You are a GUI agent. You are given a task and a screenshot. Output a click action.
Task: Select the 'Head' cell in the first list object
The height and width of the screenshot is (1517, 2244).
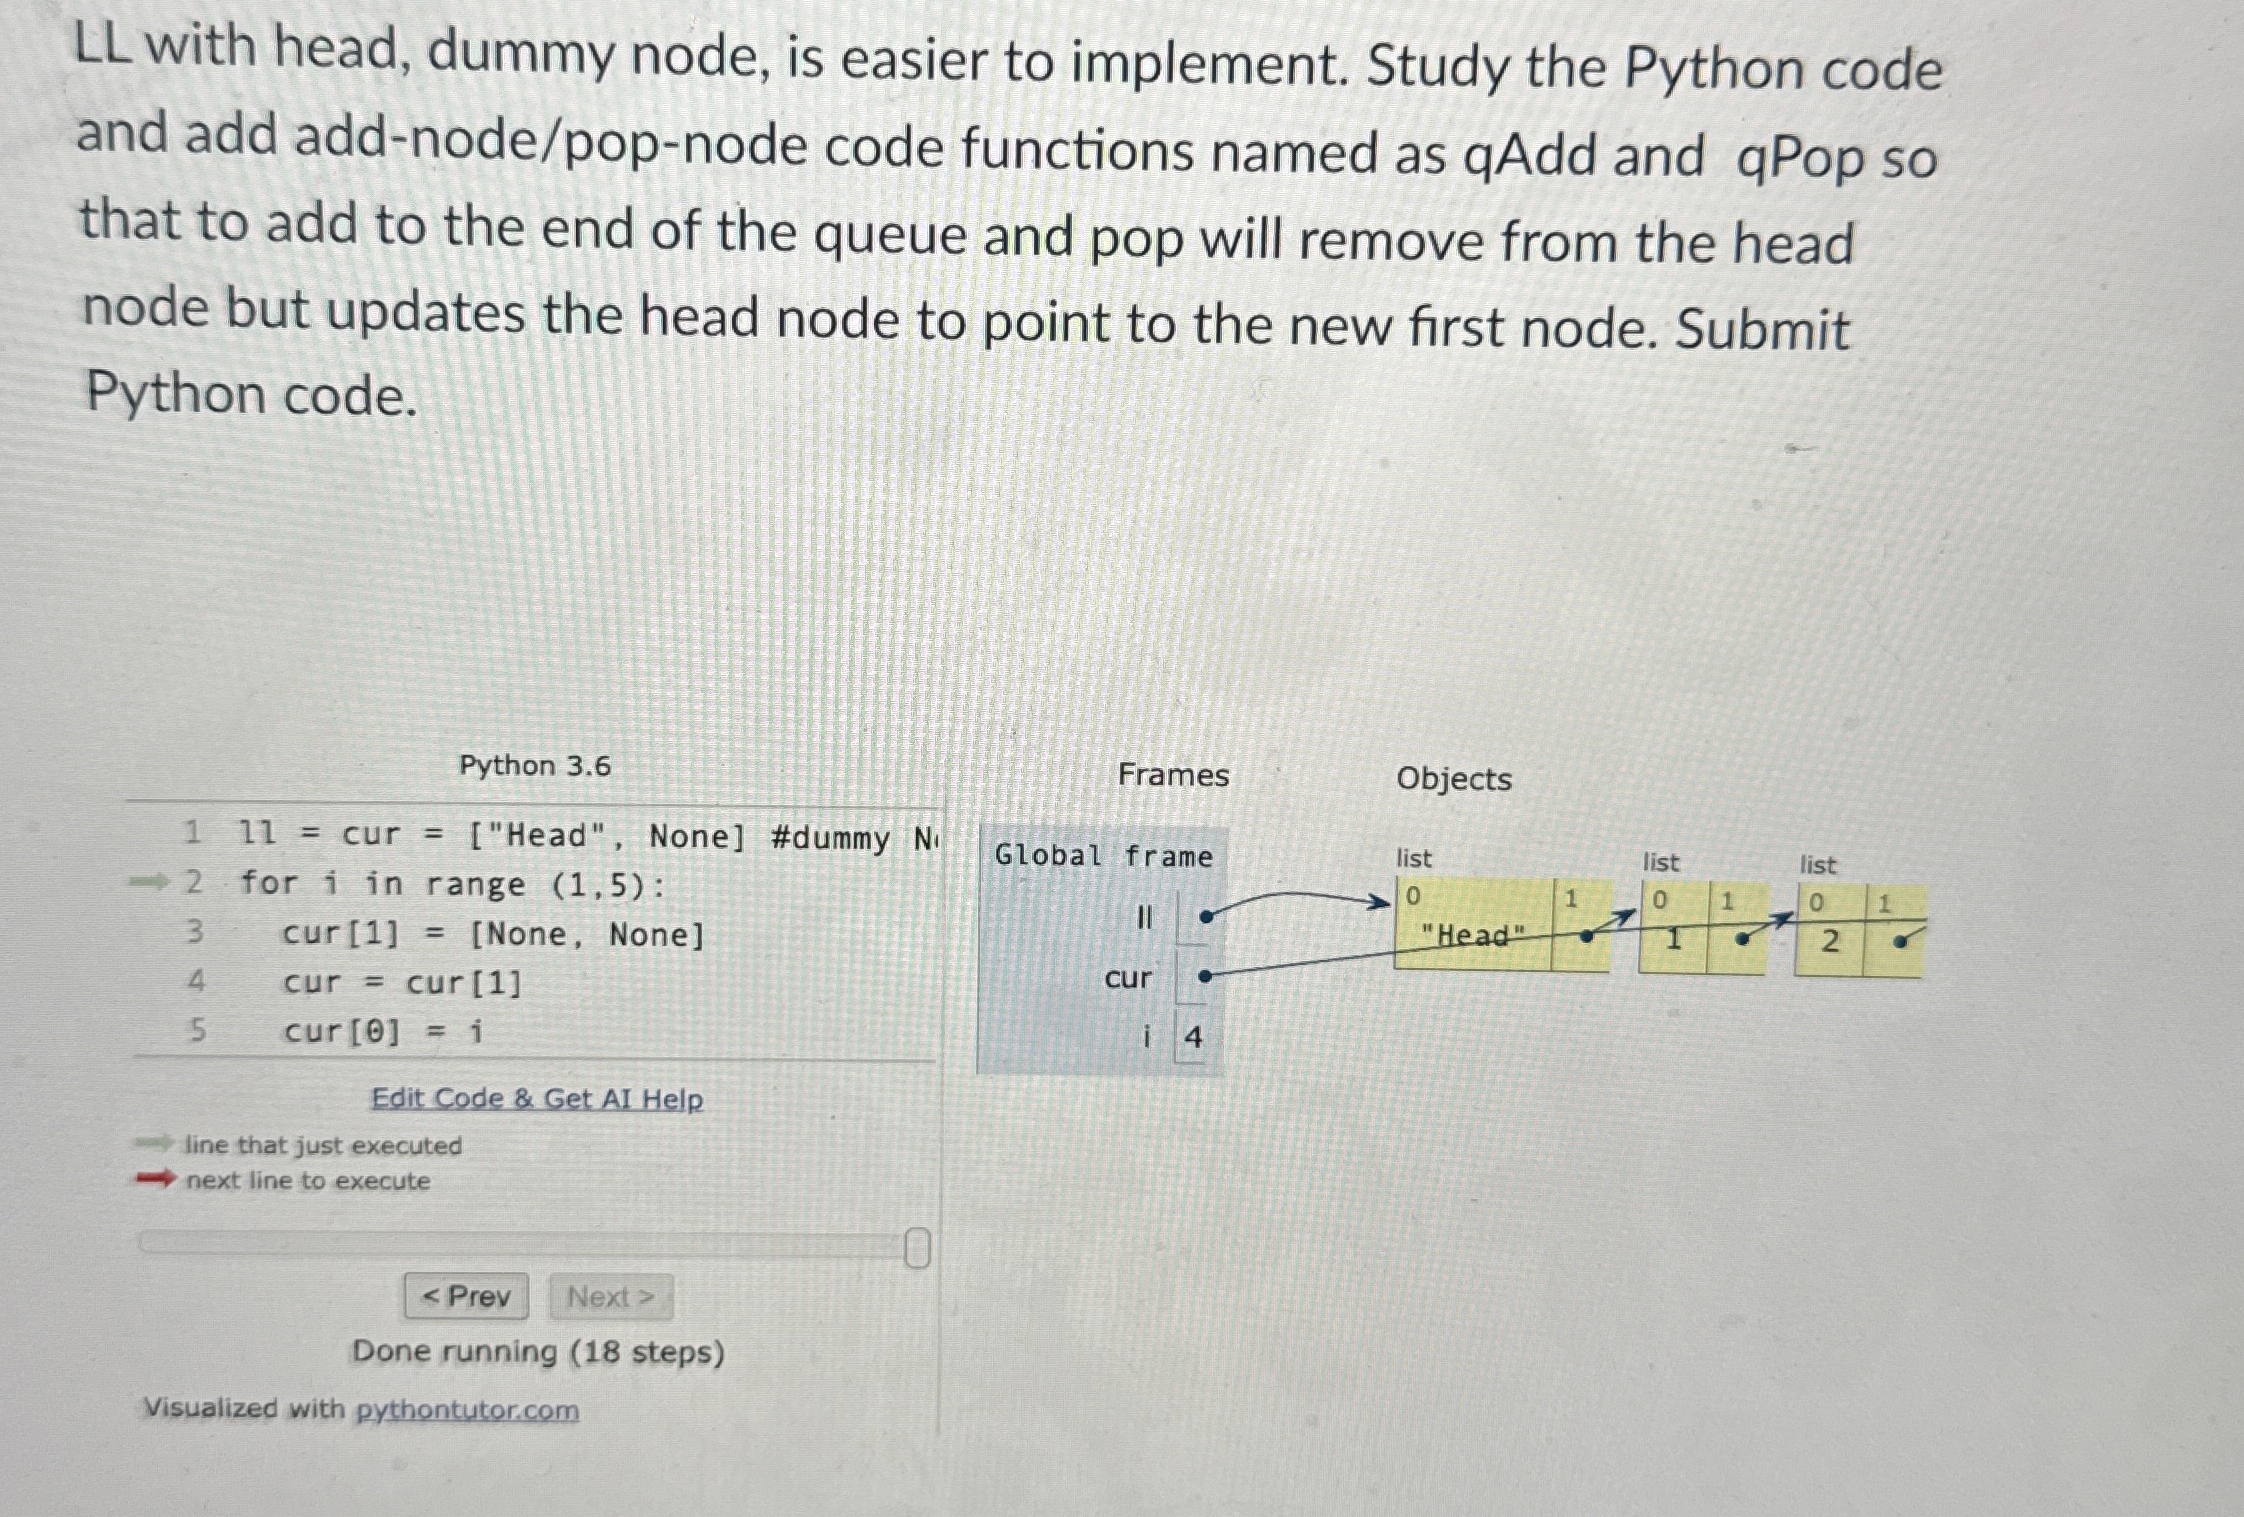[x=1472, y=935]
